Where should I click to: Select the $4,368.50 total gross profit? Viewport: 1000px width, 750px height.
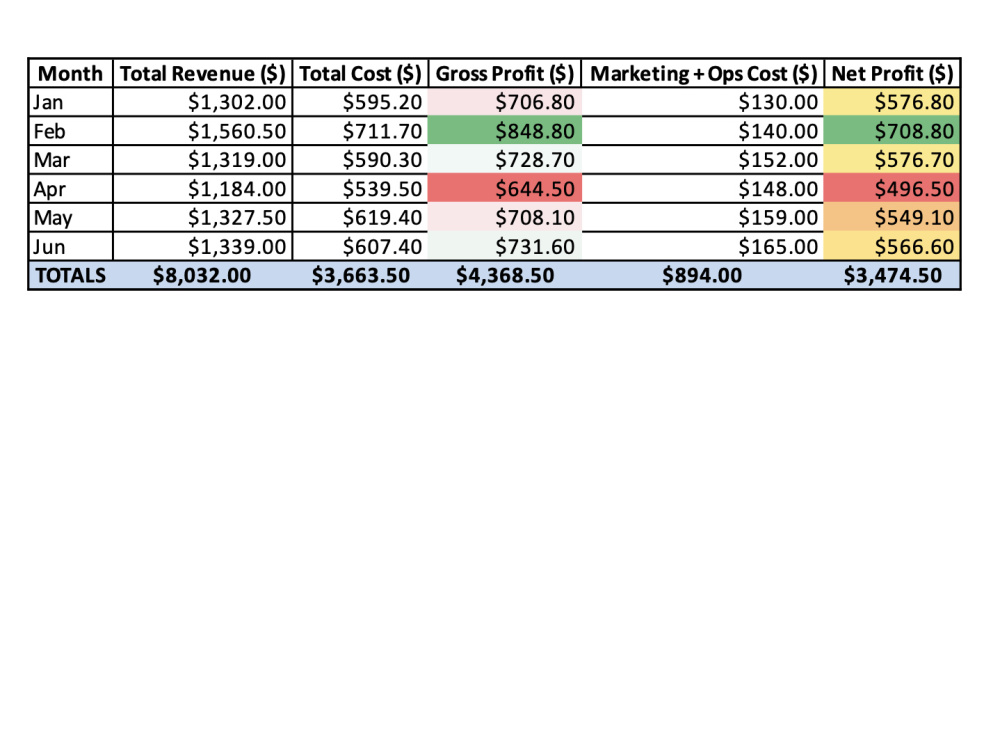click(504, 275)
